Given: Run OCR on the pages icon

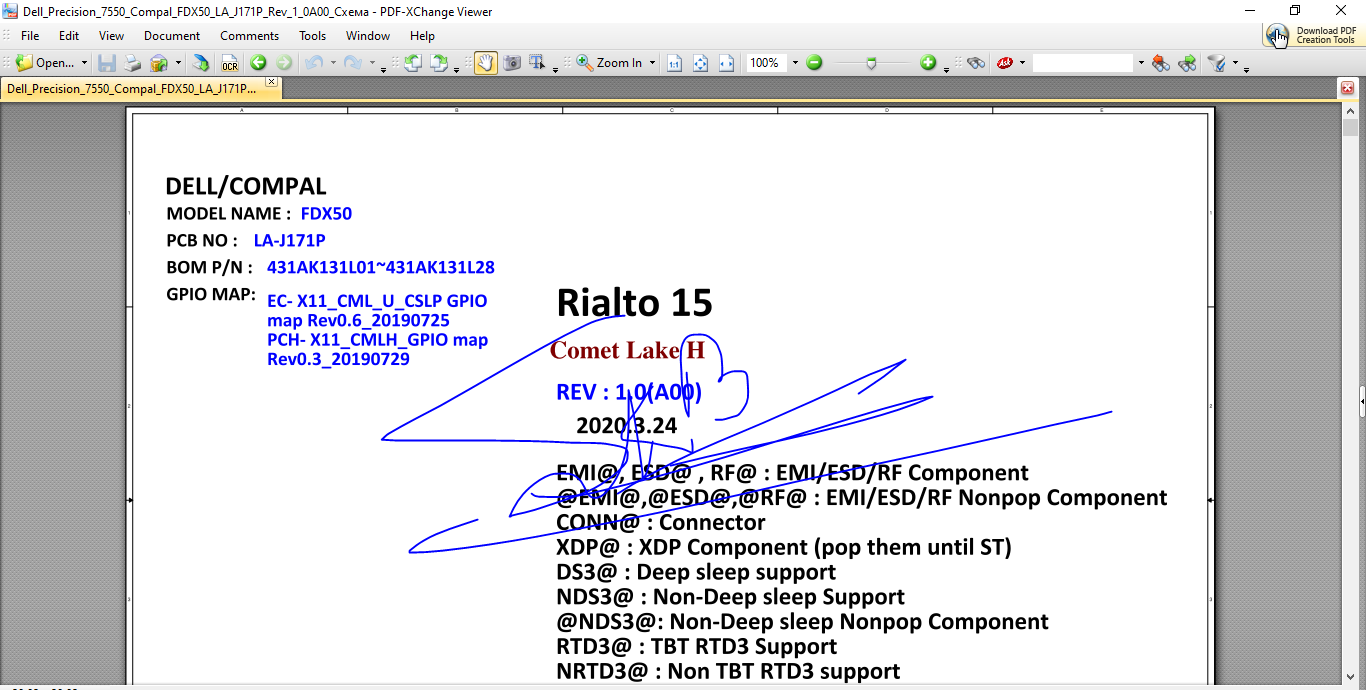Looking at the screenshot, I should point(230,63).
